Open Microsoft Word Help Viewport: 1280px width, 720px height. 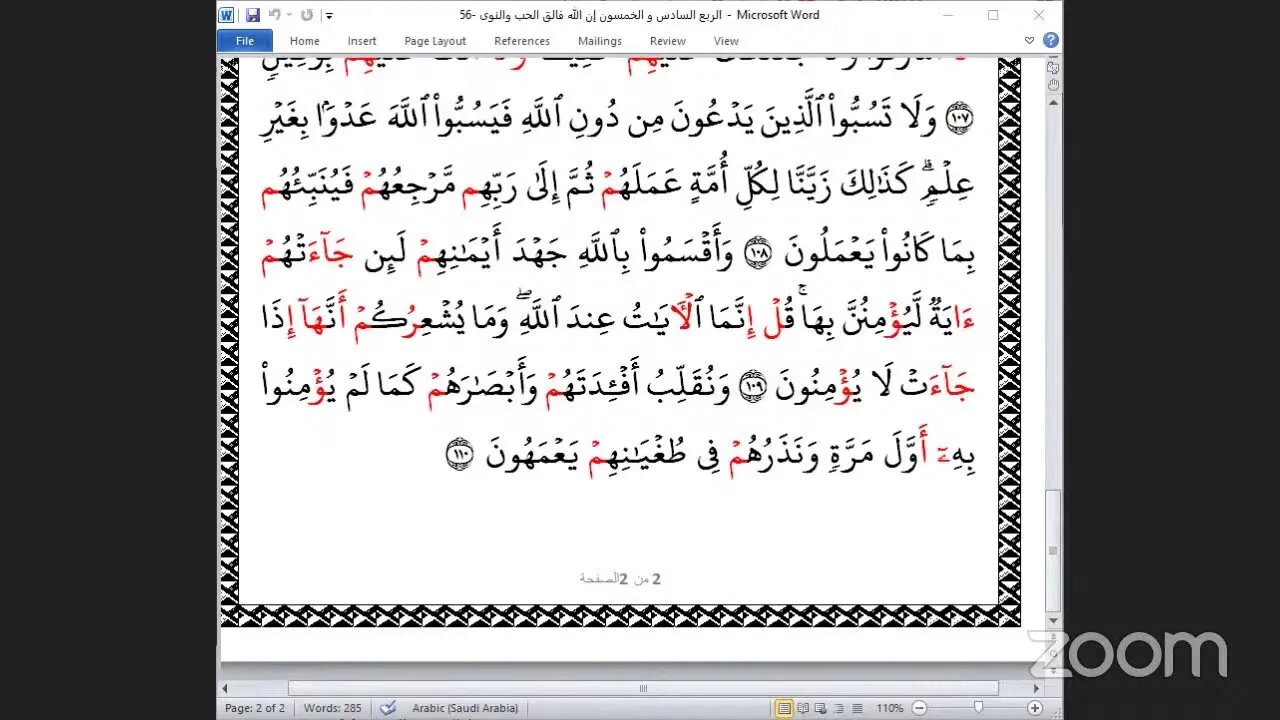(x=1050, y=41)
